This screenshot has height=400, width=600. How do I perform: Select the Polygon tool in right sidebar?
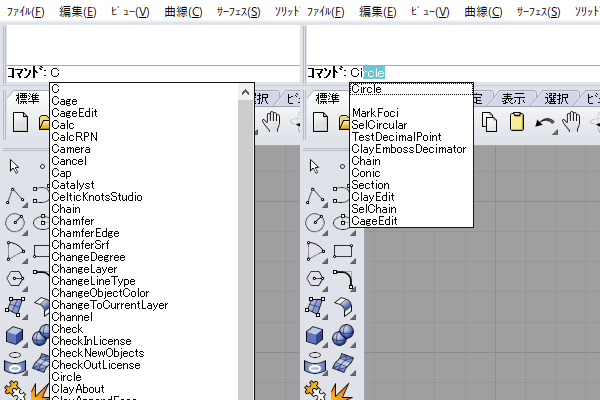[x=316, y=277]
